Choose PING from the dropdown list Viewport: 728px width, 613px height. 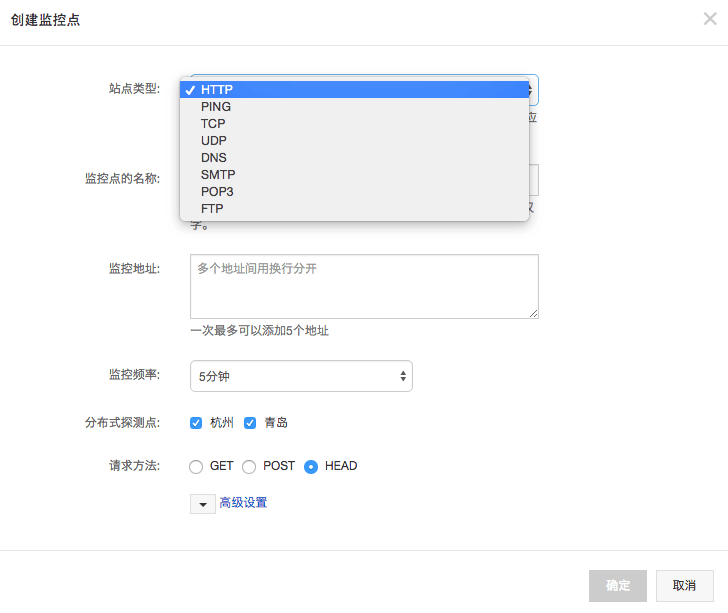click(x=216, y=107)
